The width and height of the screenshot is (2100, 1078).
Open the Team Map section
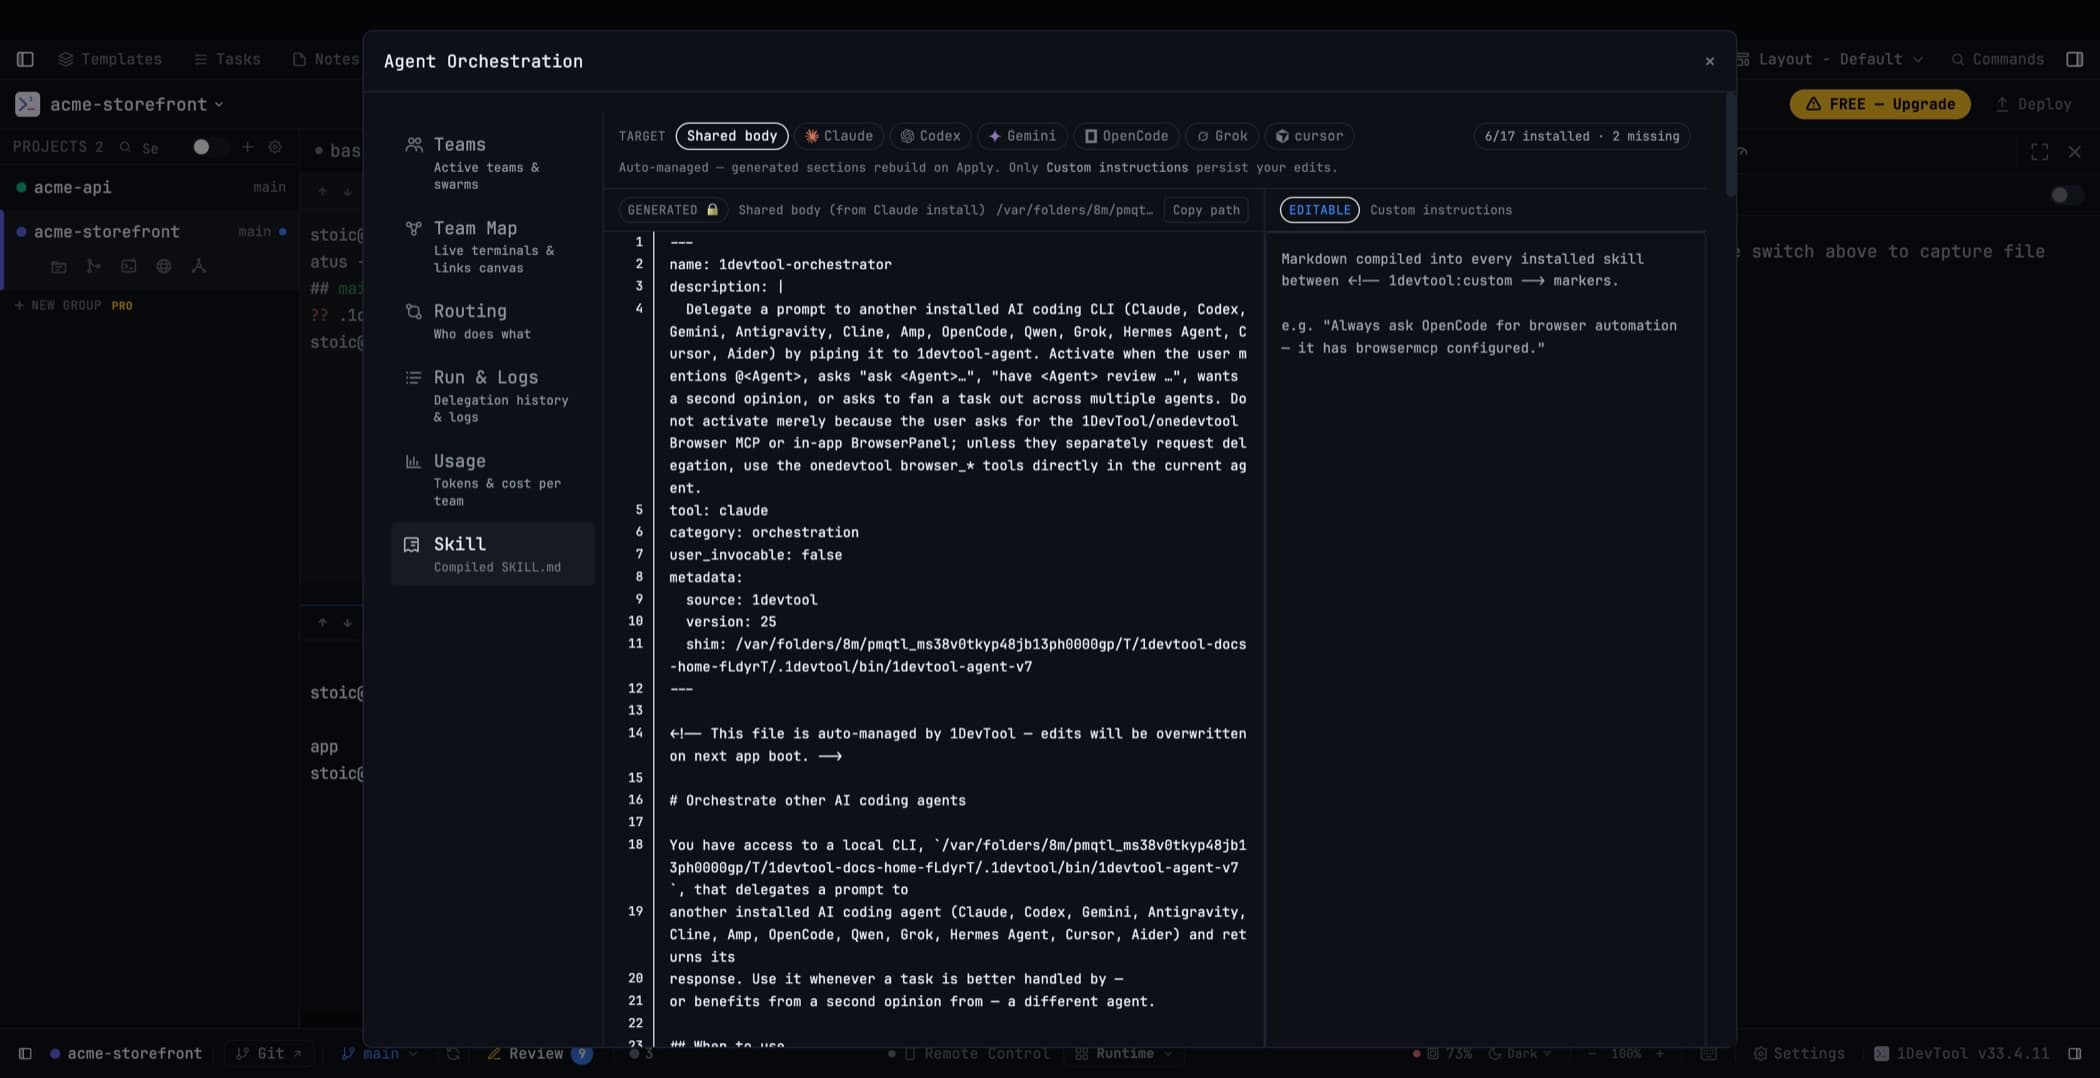coord(493,246)
